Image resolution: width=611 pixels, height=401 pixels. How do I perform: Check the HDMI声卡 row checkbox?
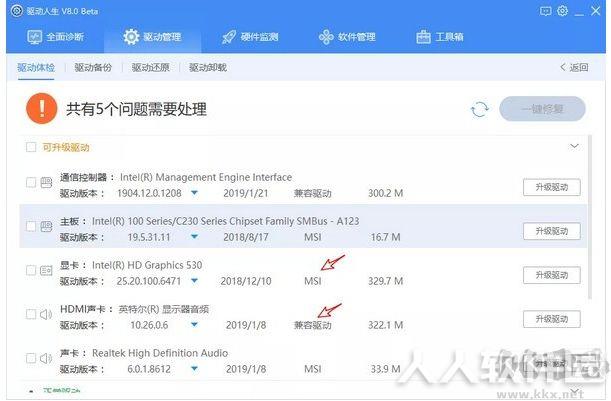(x=31, y=314)
